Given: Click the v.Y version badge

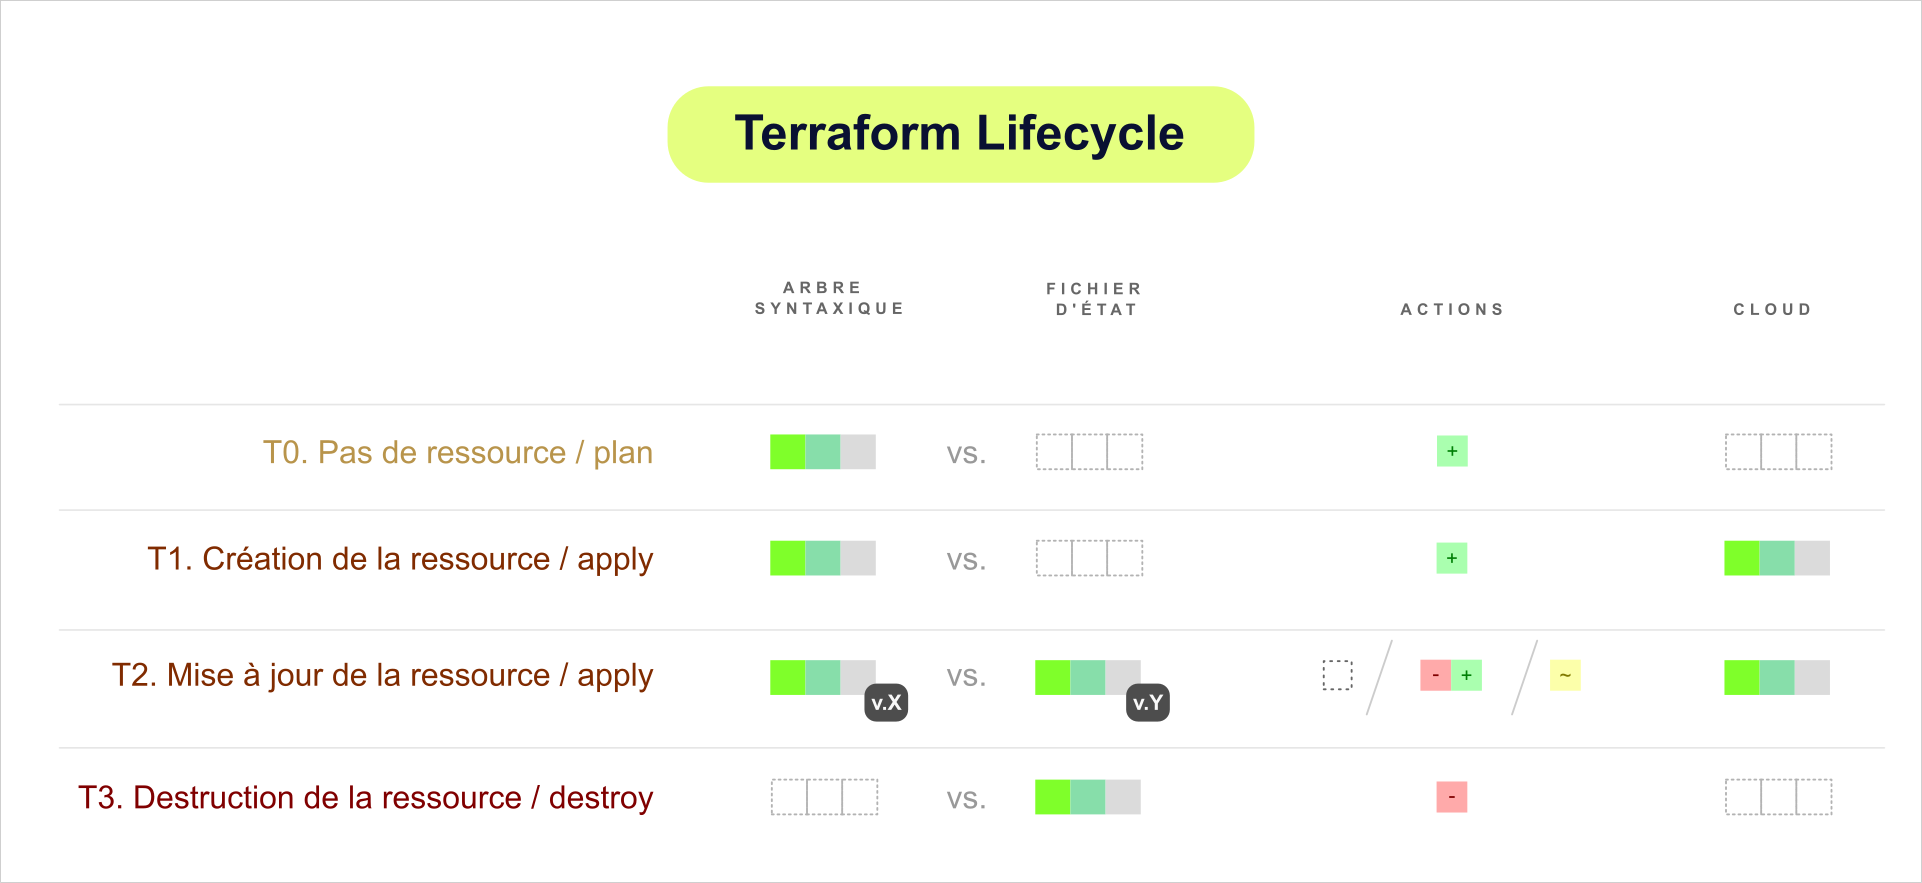Looking at the screenshot, I should [x=1148, y=703].
